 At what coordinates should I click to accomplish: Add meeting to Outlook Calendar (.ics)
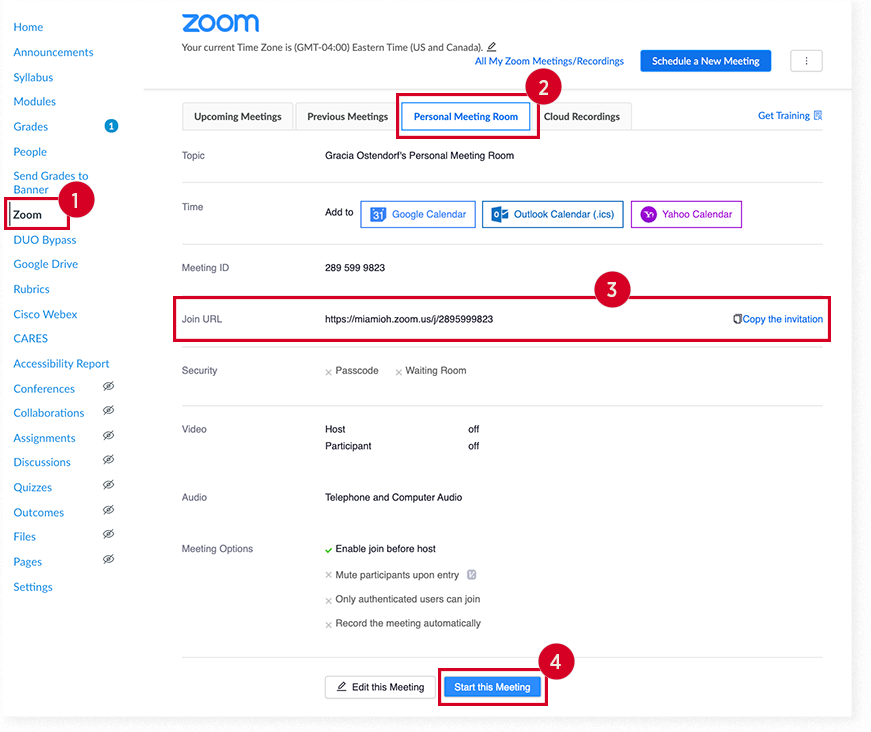click(553, 214)
